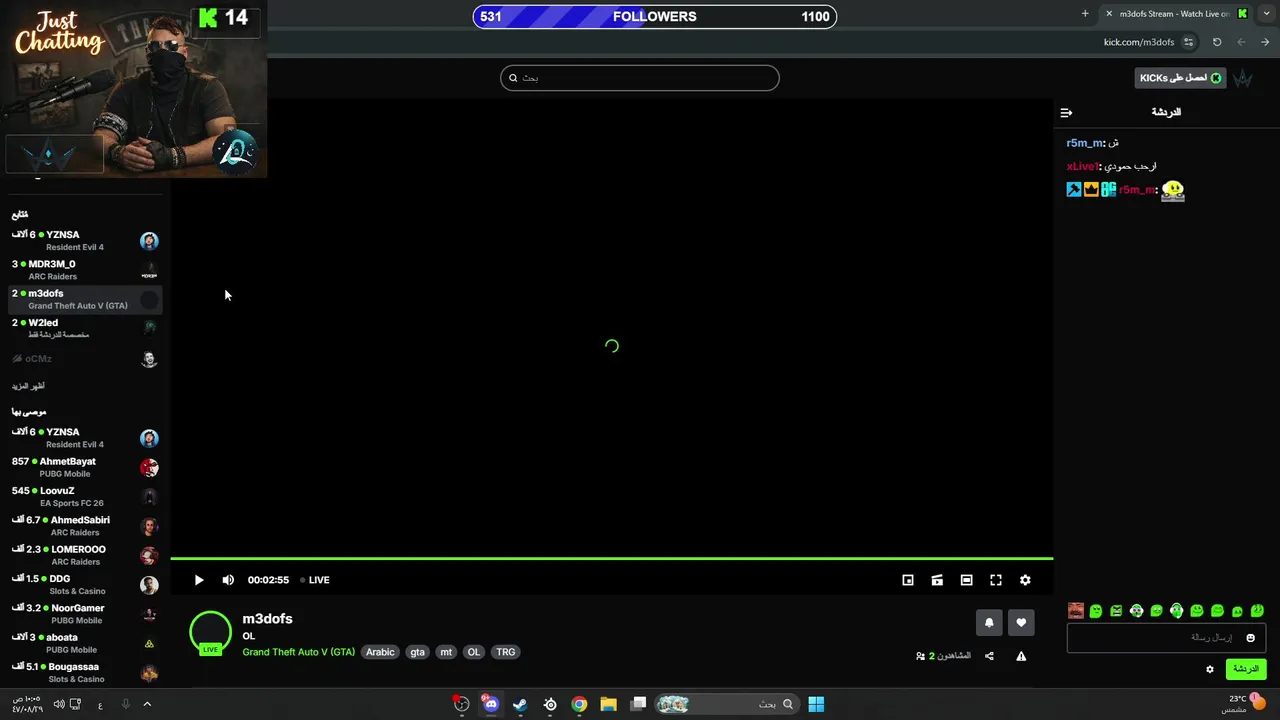Open Grand Theft Auto V category link
1280x720 pixels.
coord(298,652)
